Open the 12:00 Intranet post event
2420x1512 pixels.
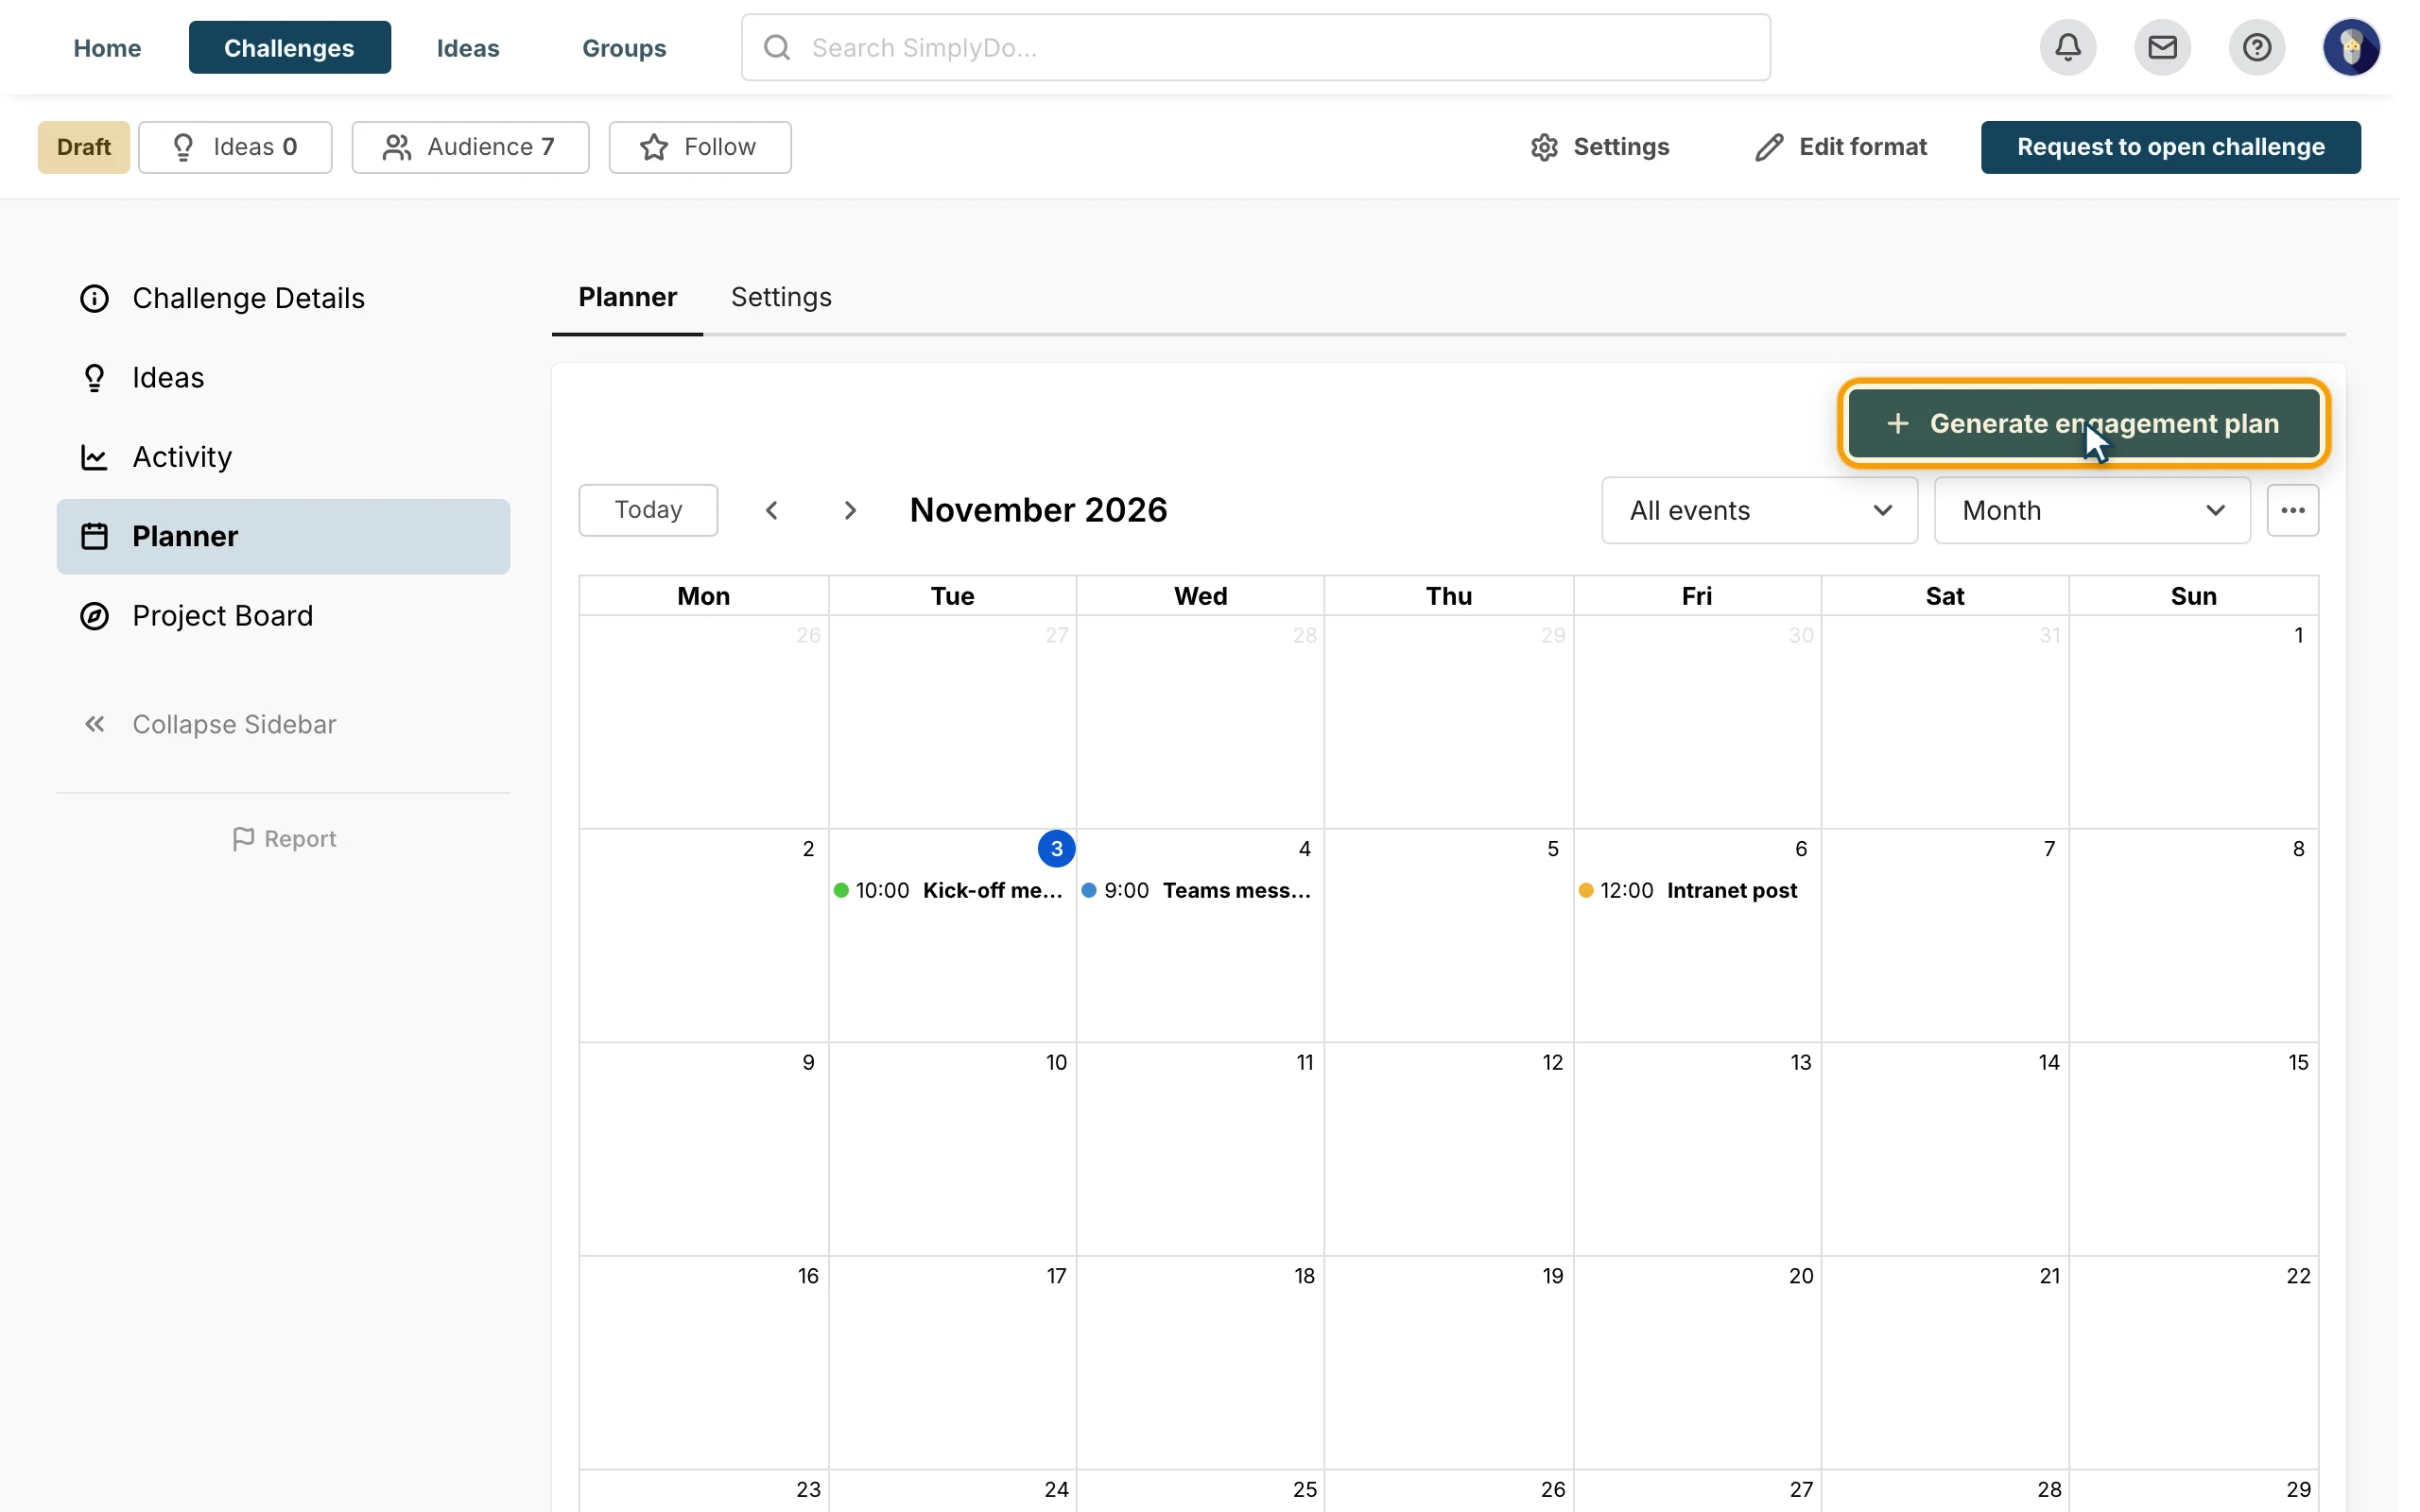pyautogui.click(x=1696, y=890)
